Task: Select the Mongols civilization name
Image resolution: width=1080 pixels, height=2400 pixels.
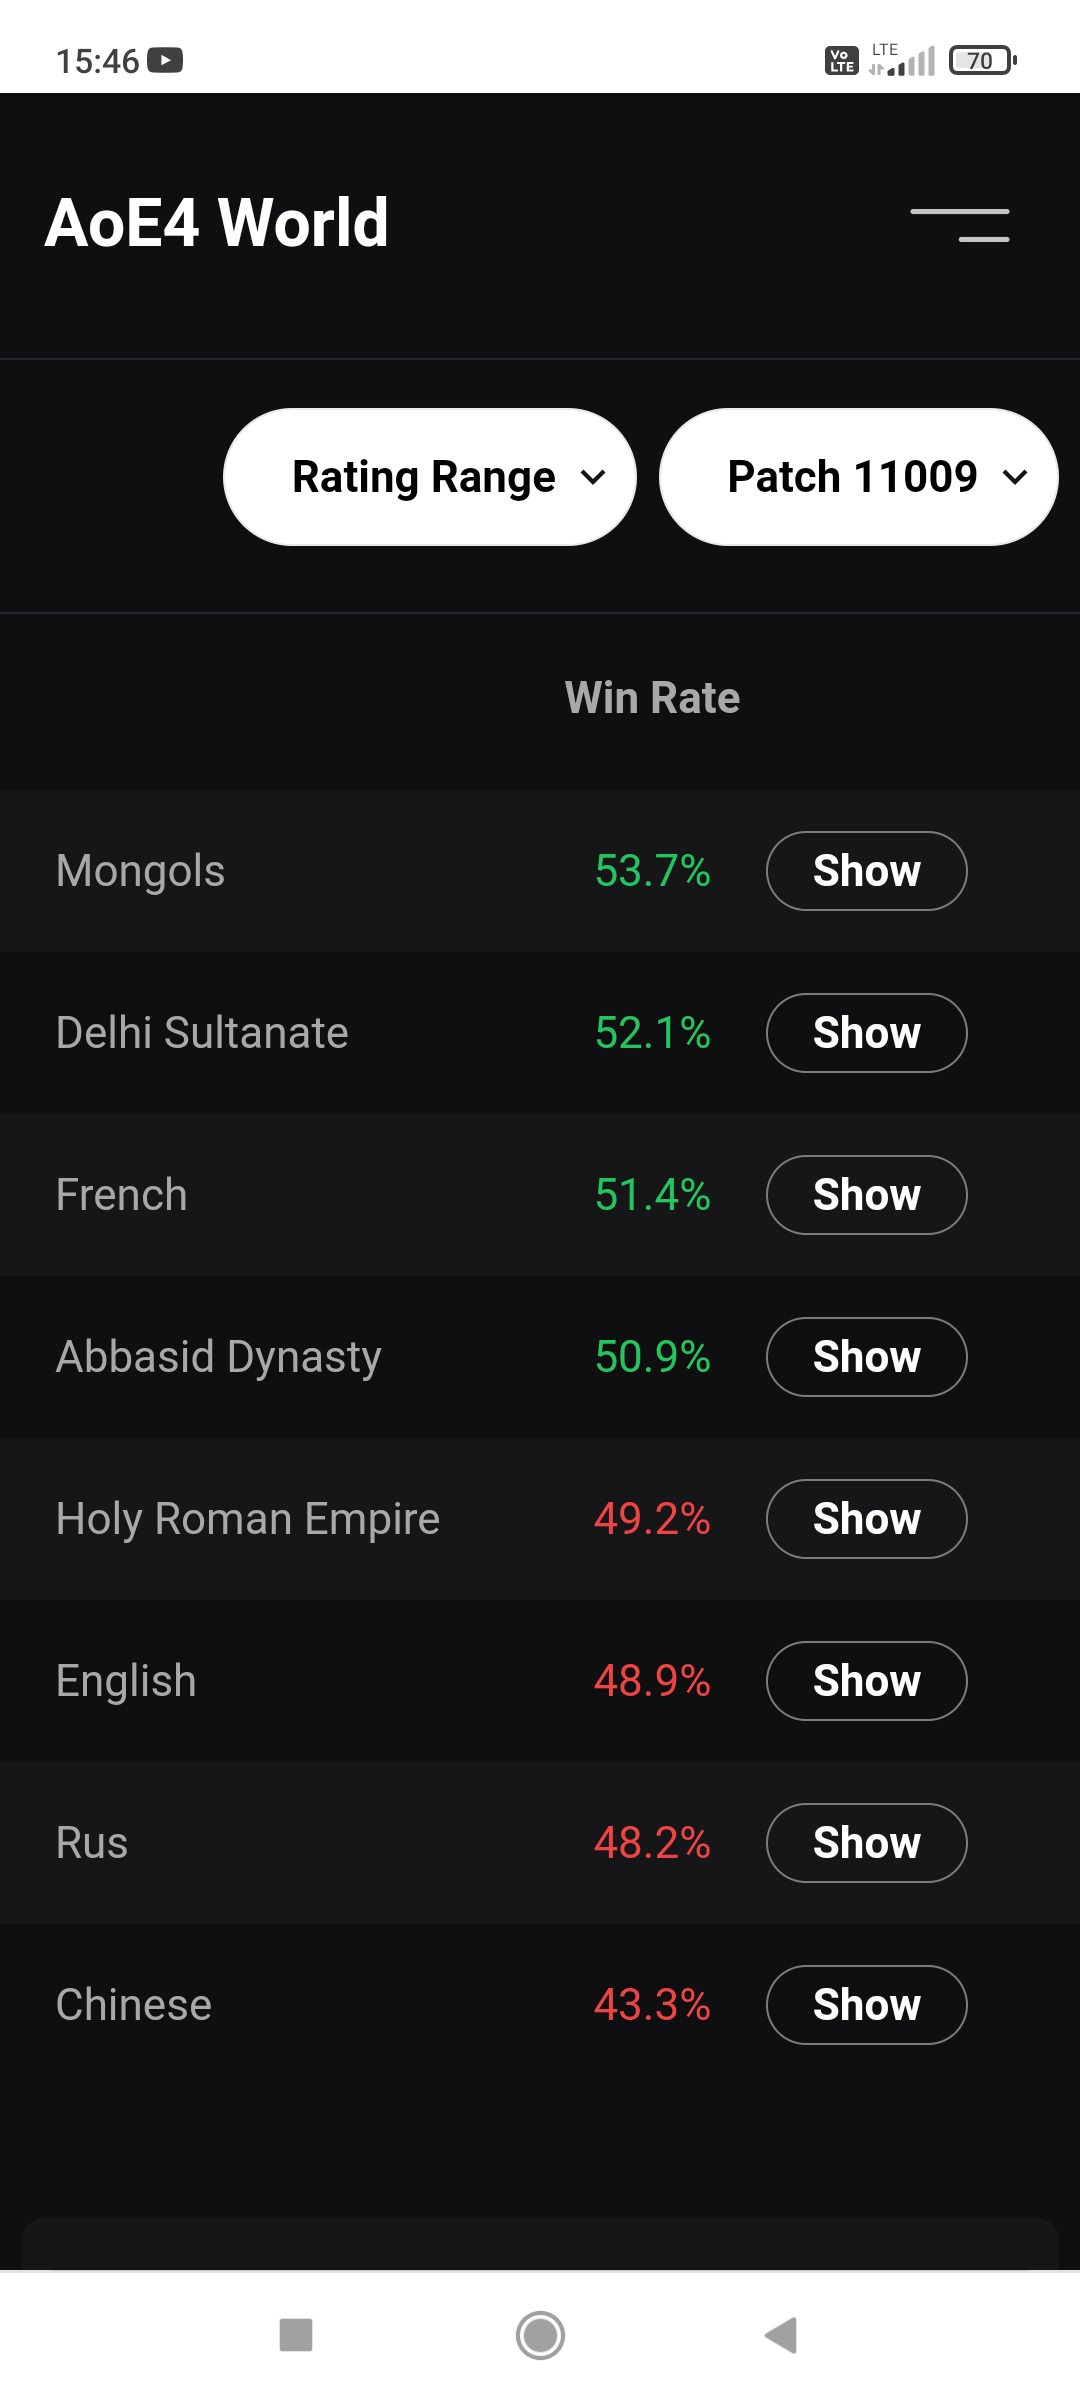Action: 141,871
